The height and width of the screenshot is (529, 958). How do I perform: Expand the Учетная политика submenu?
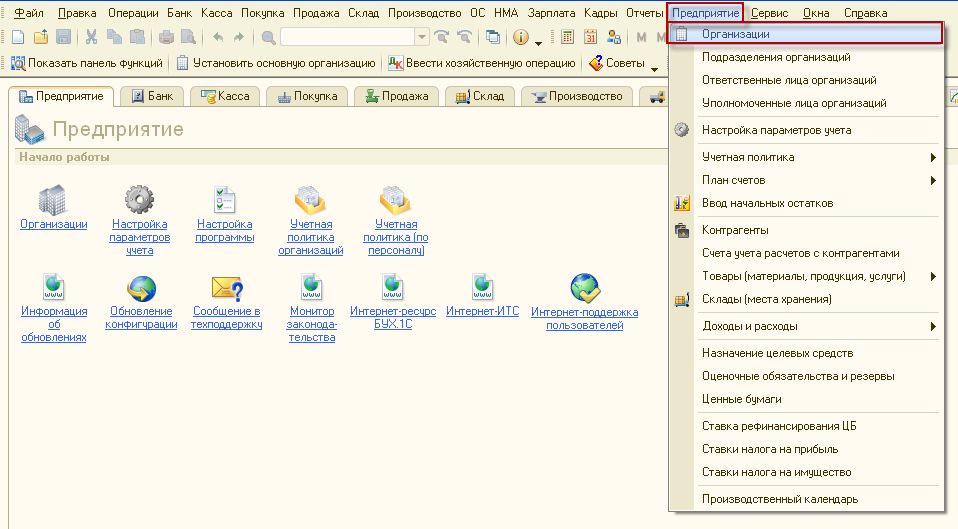click(932, 157)
